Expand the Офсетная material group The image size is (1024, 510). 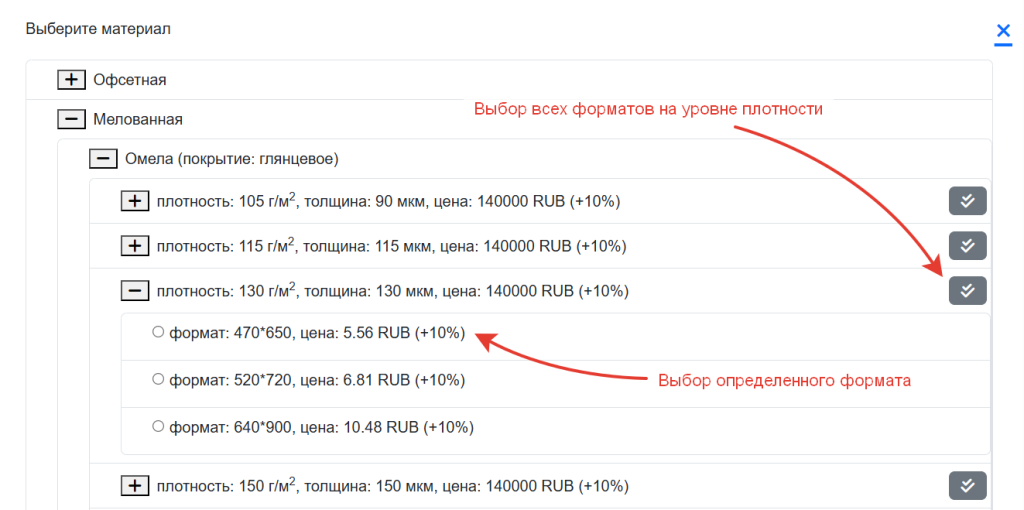(x=71, y=79)
